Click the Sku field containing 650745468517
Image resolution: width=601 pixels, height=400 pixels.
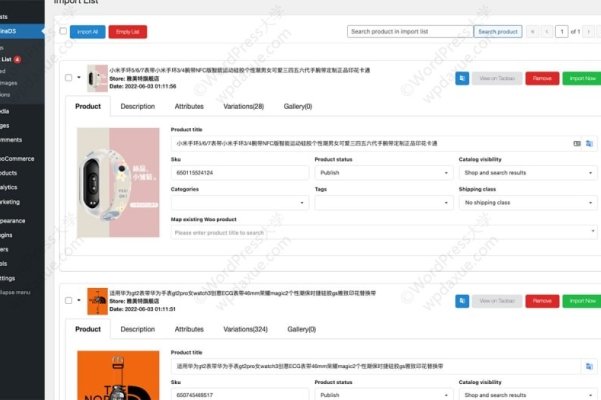pyautogui.click(x=240, y=395)
